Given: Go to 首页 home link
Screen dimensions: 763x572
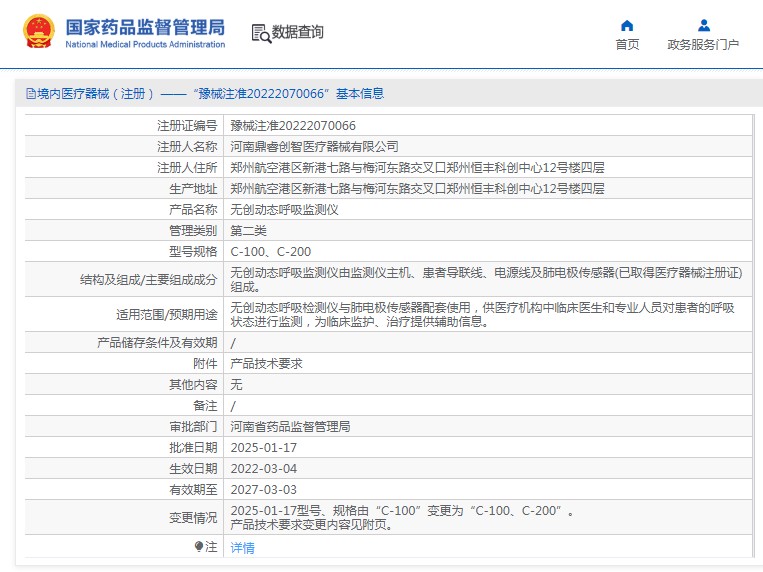Looking at the screenshot, I should click(x=627, y=44).
